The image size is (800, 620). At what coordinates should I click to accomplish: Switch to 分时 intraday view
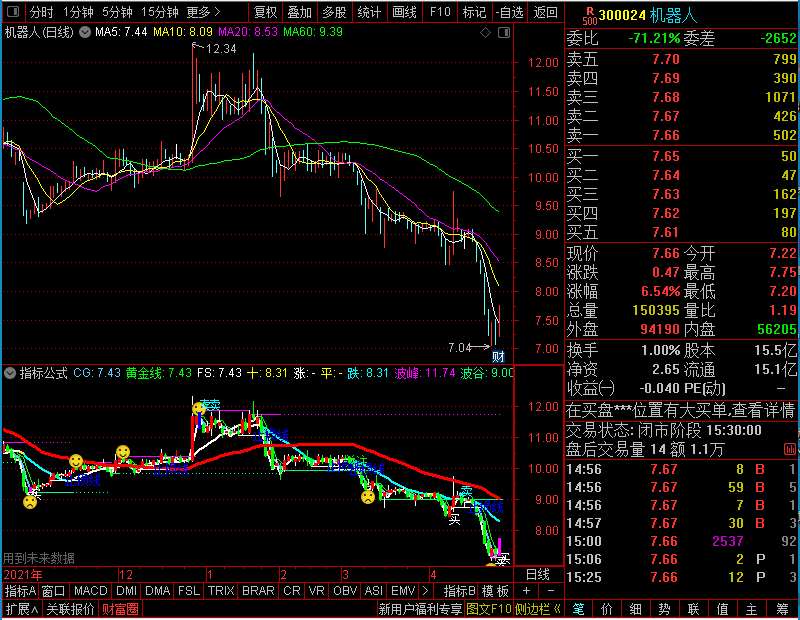(x=41, y=12)
